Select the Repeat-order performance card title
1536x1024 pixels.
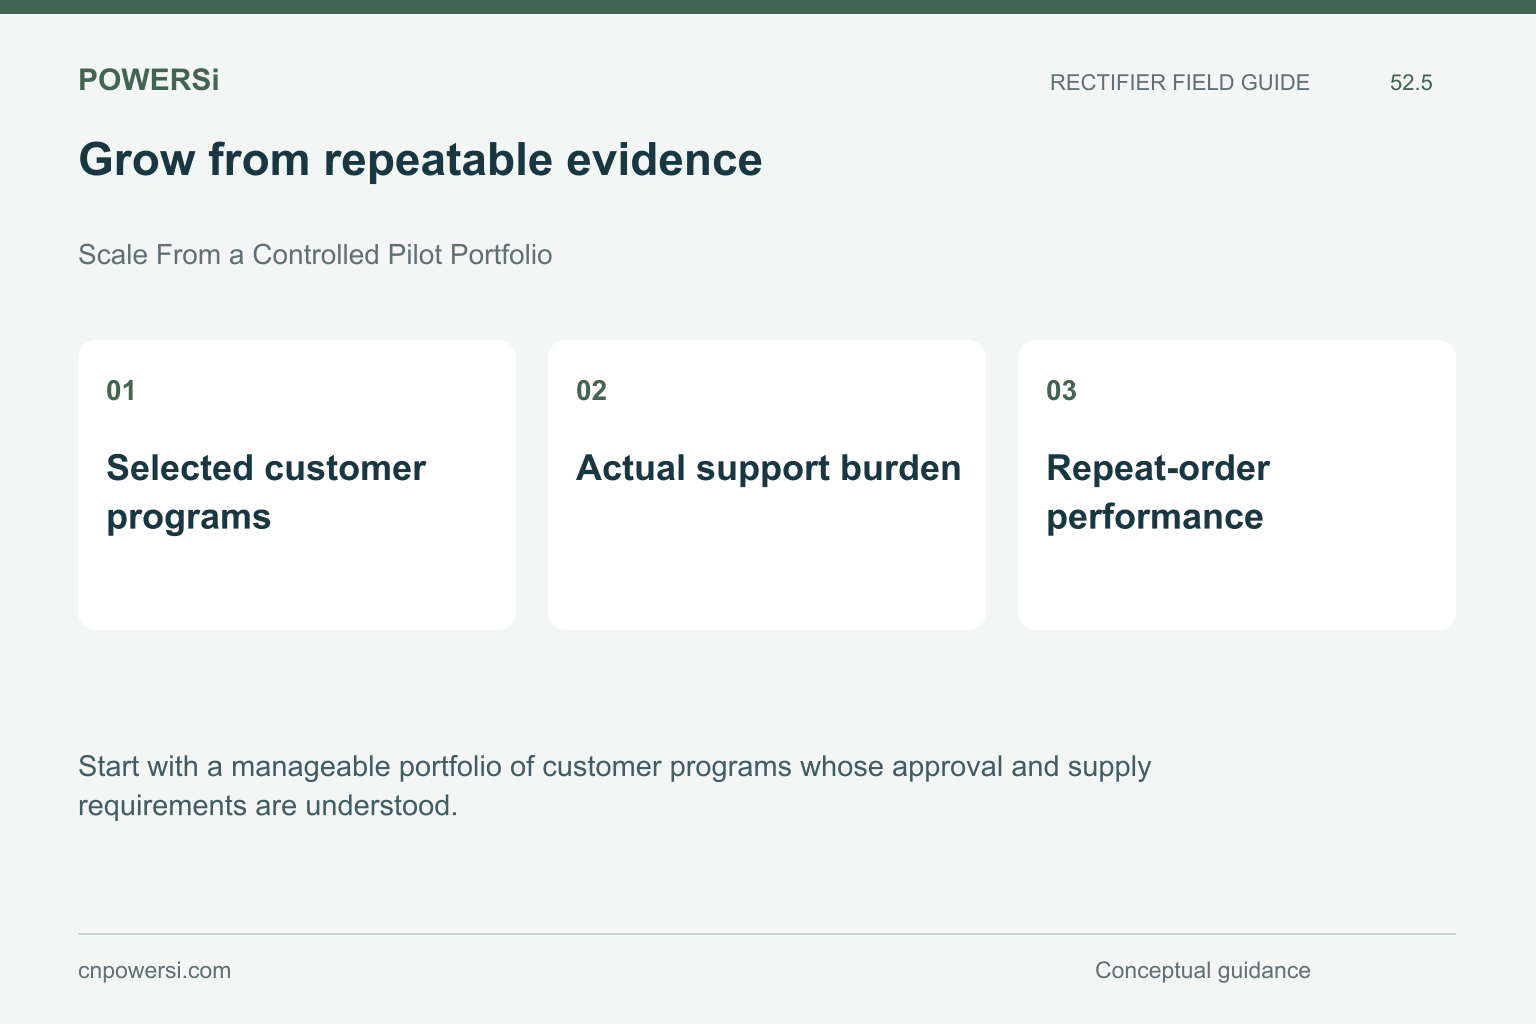click(1158, 492)
